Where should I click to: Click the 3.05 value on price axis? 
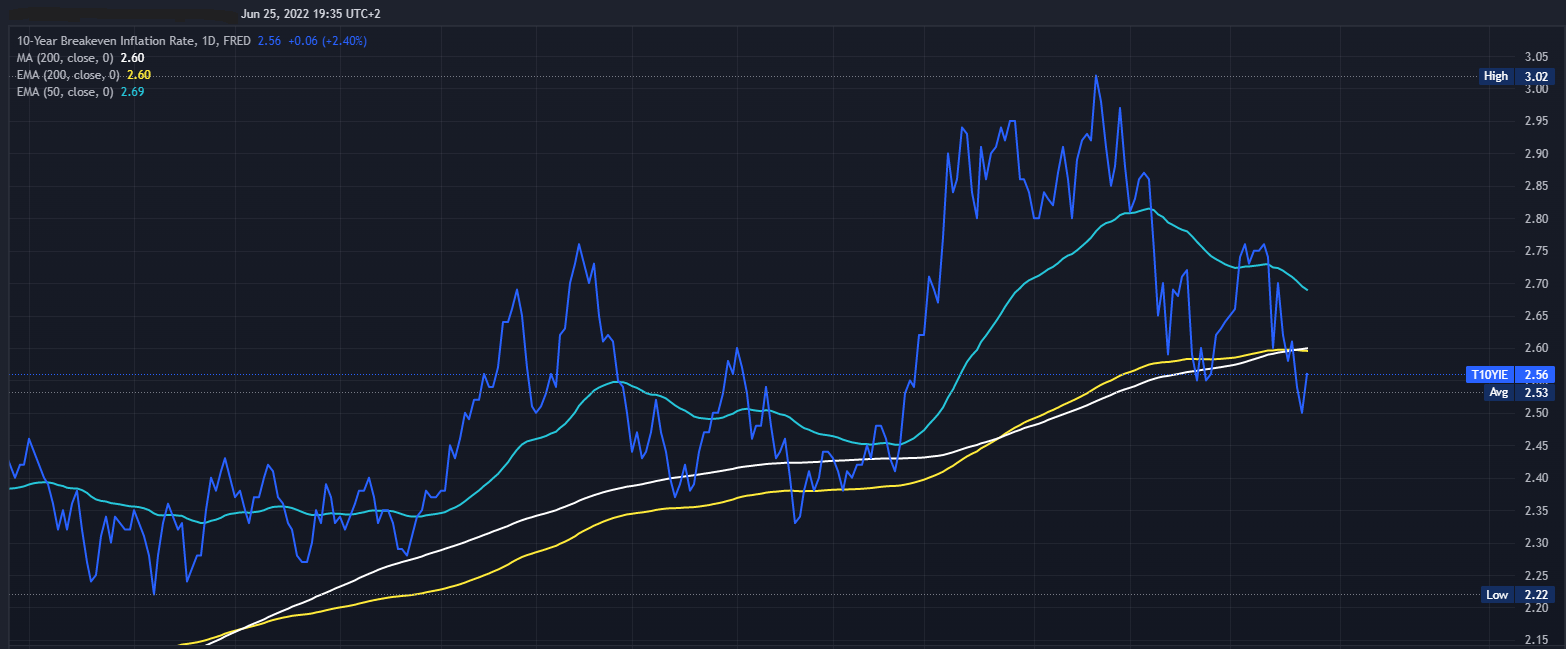click(x=1535, y=56)
